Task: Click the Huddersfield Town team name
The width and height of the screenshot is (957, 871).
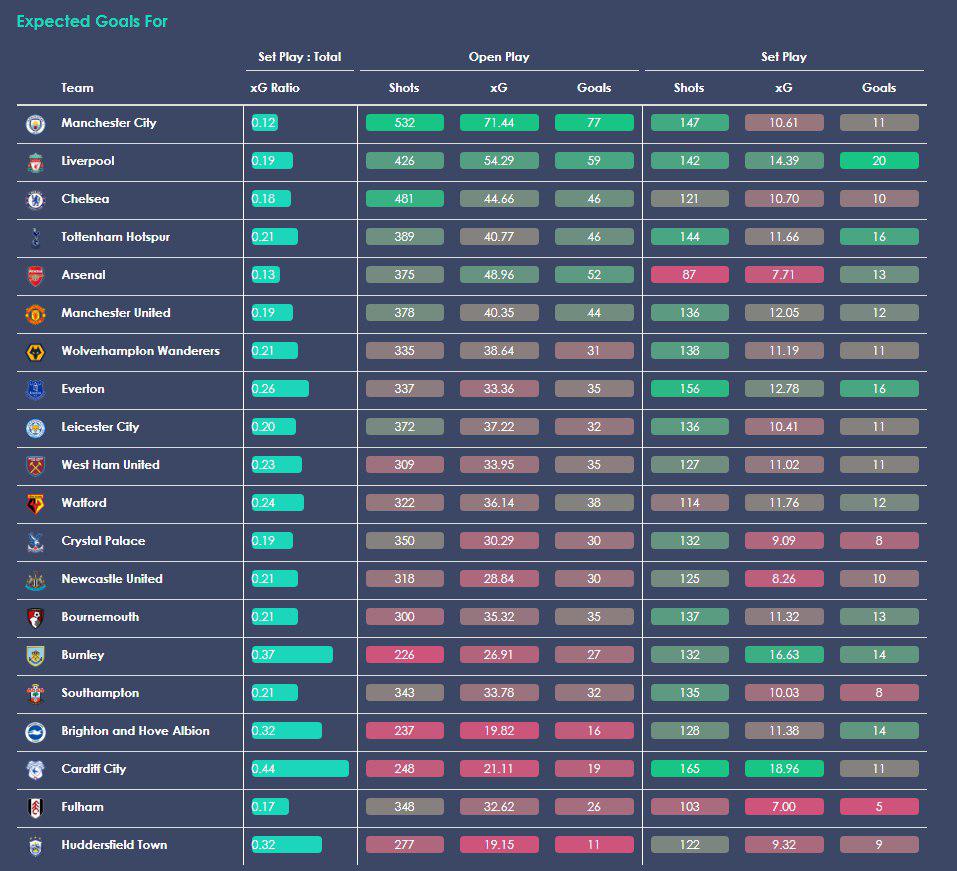Action: (x=114, y=845)
